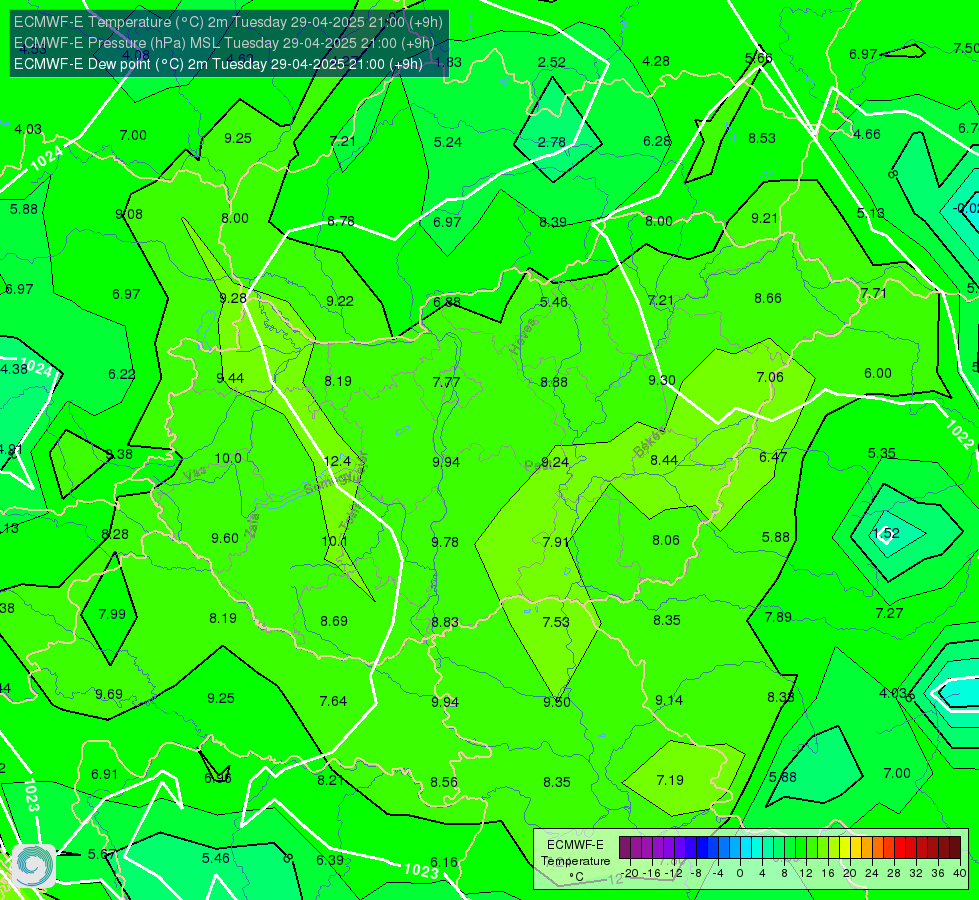979x900 pixels.
Task: Click the 7.99 value inside diamond contour
Action: 112,615
